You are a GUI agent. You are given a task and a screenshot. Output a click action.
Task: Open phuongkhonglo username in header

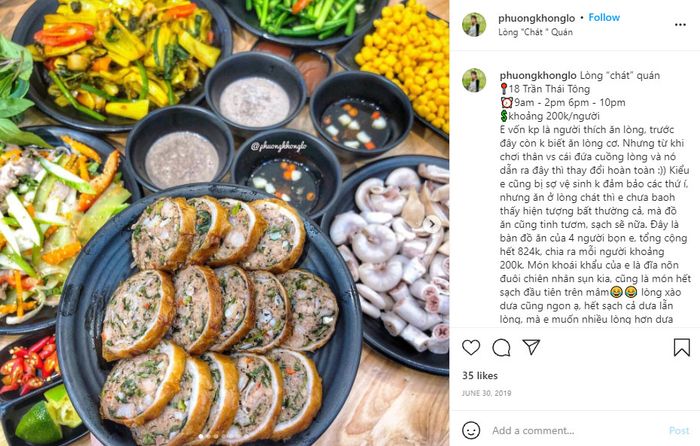point(537,18)
